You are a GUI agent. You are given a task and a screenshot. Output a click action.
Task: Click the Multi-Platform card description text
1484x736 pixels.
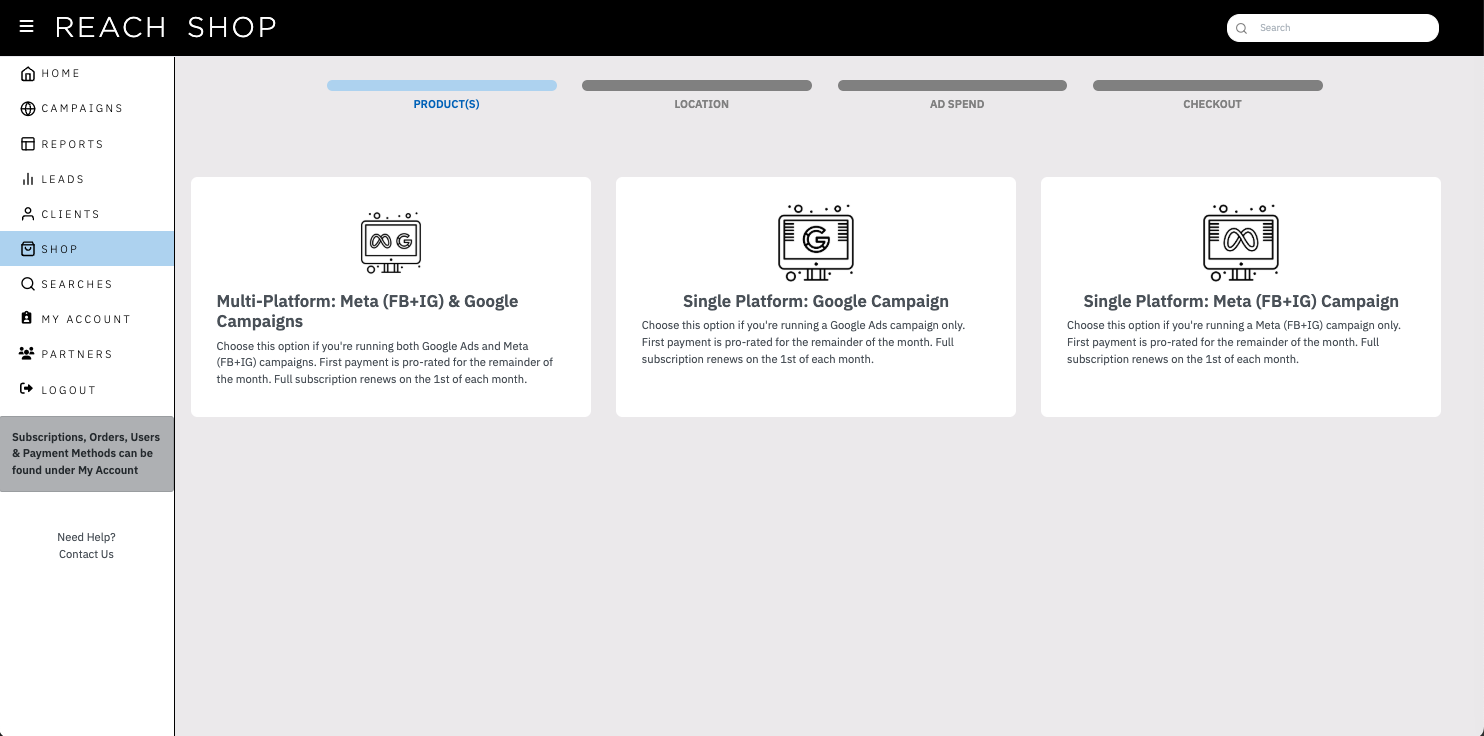click(385, 363)
